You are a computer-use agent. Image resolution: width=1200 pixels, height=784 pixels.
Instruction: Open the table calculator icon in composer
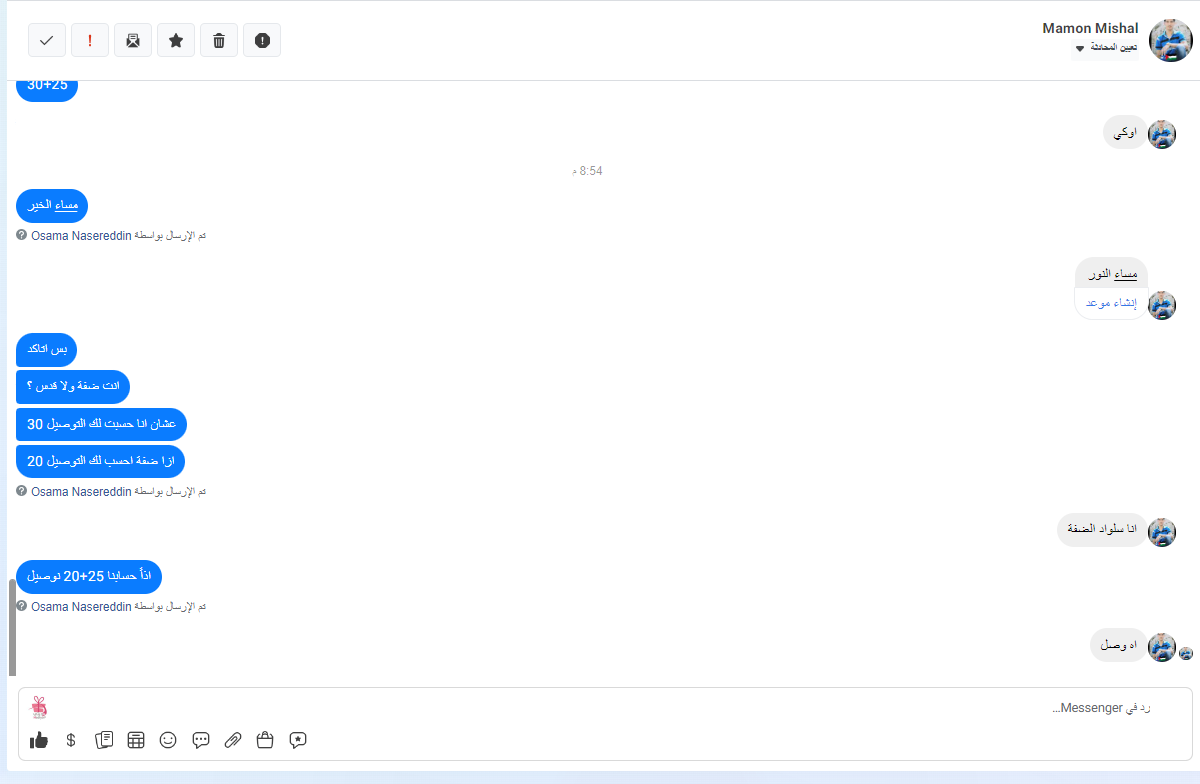click(136, 740)
